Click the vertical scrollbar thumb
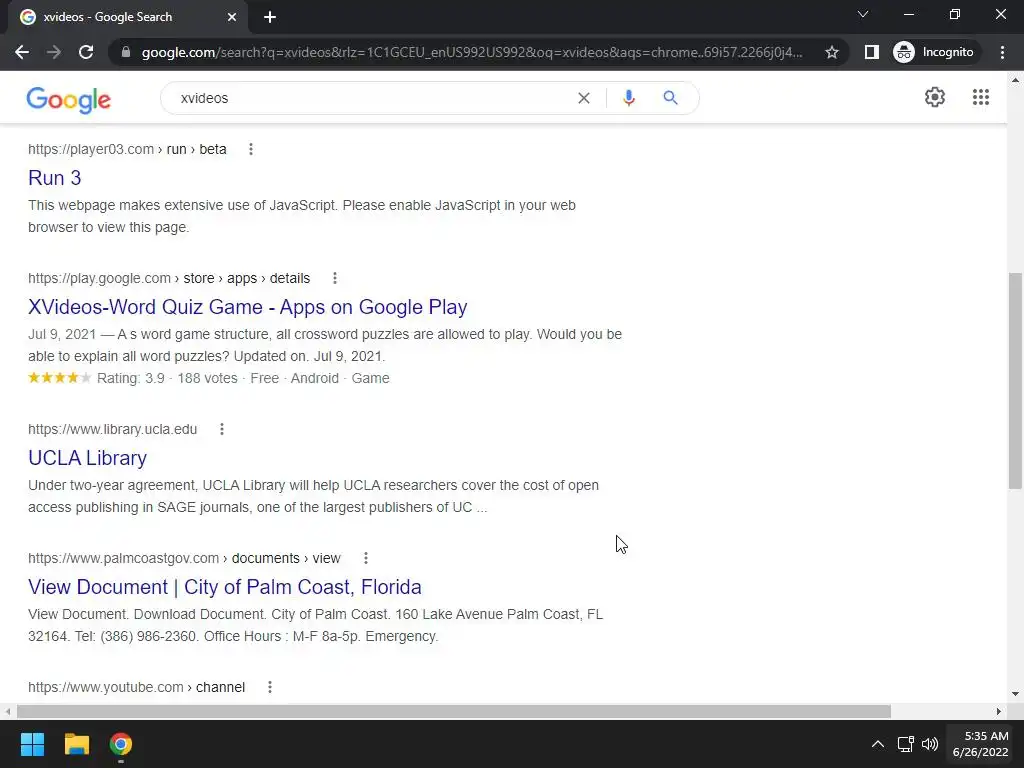Viewport: 1024px width, 768px height. click(x=1015, y=381)
